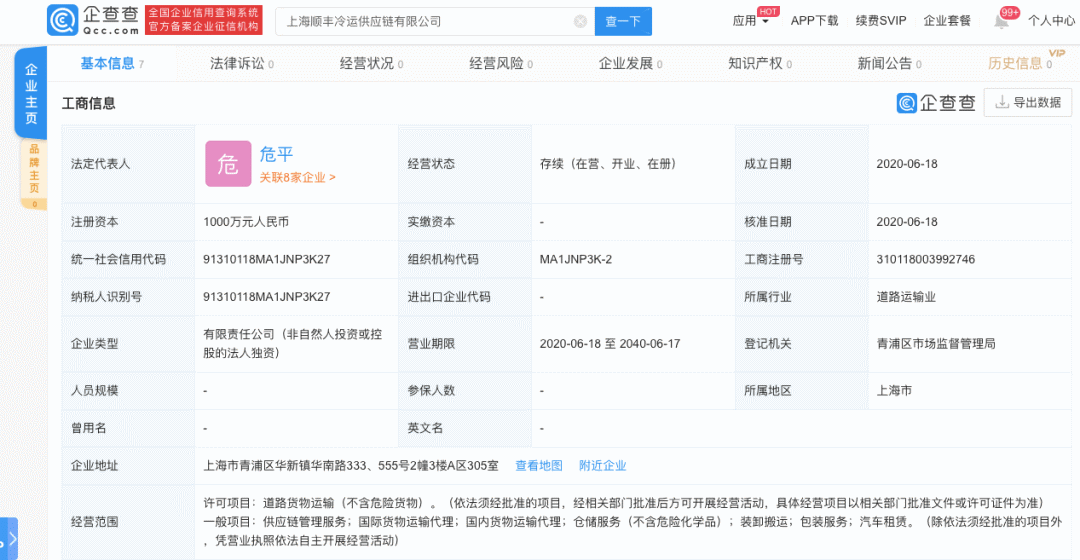Click registration authority 青浦区市场监督管理局
The width and height of the screenshot is (1080, 560).
click(935, 344)
